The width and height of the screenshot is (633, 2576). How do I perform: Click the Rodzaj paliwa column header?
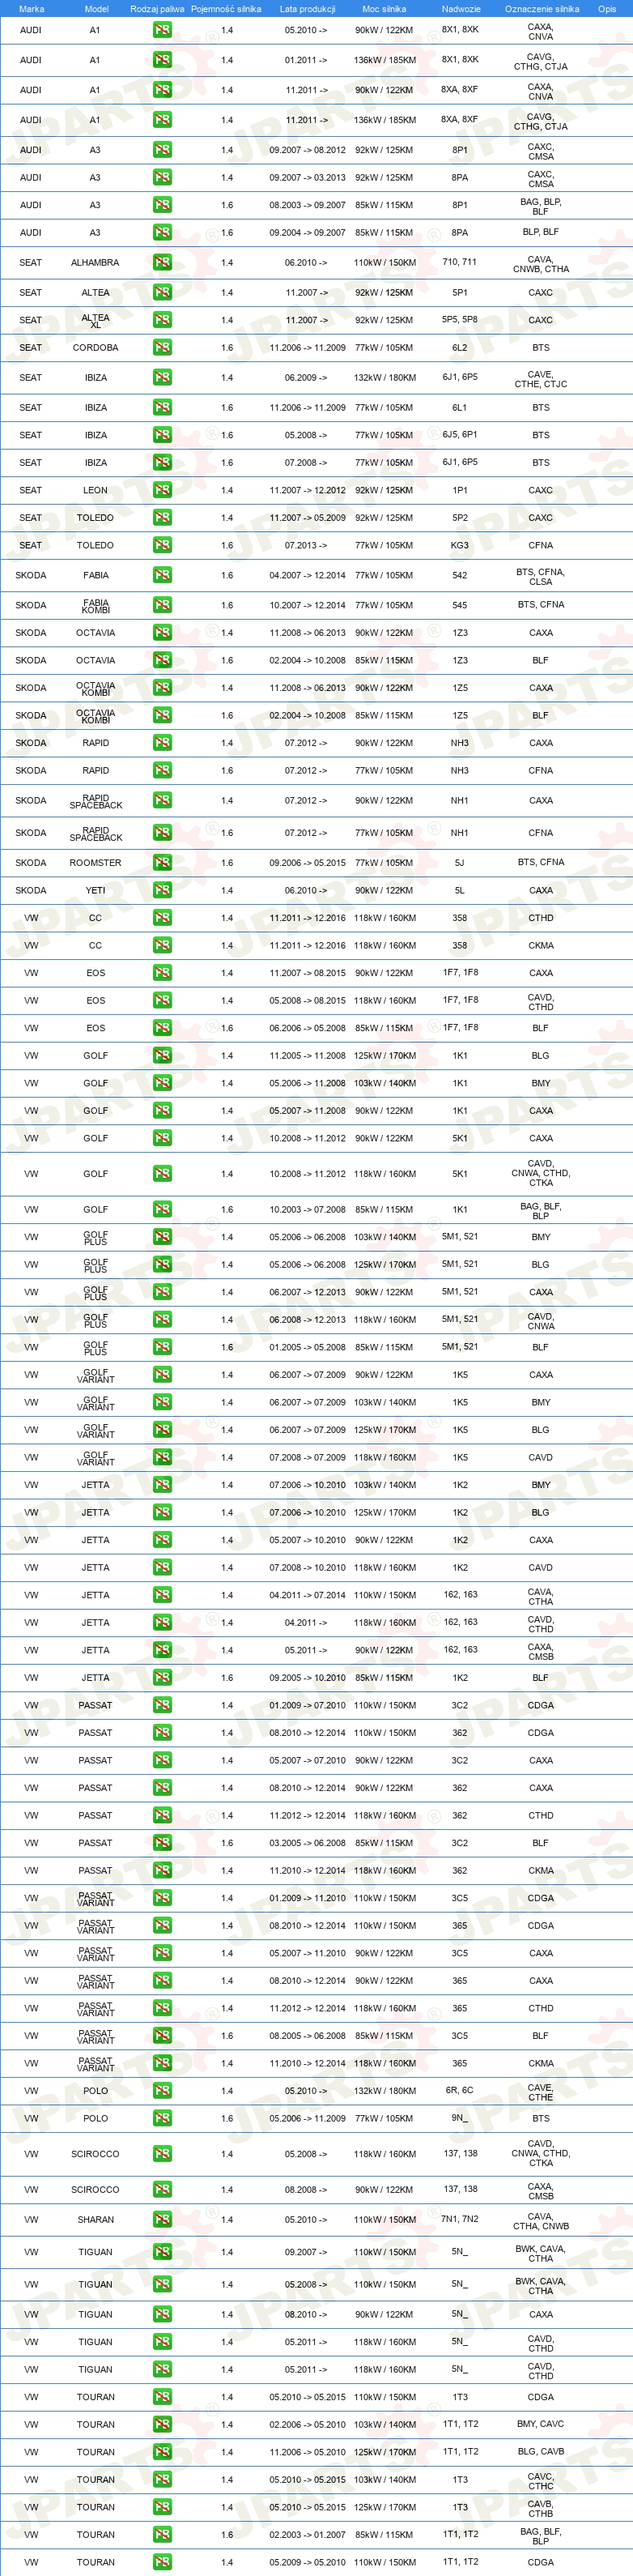click(x=157, y=9)
